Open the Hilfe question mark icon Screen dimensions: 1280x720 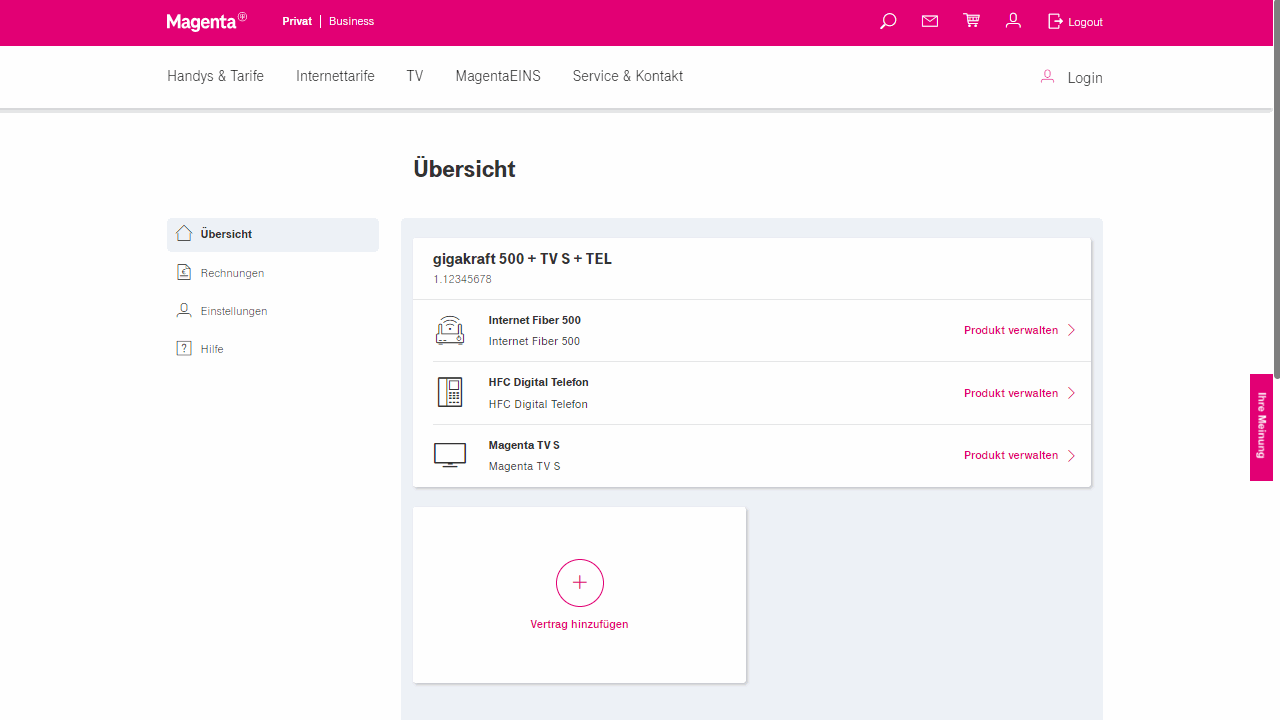(184, 348)
